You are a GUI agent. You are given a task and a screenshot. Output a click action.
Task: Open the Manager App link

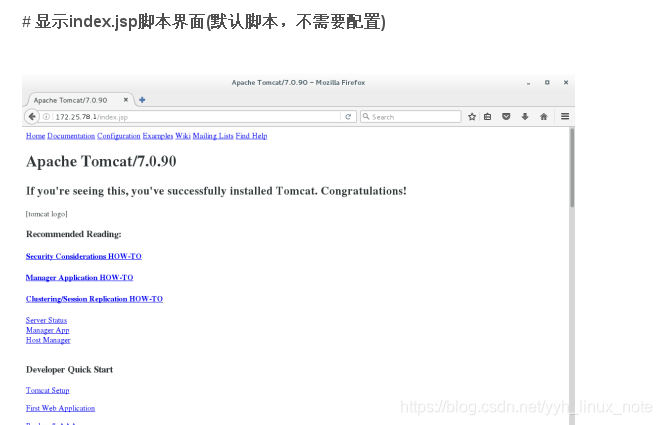point(48,330)
